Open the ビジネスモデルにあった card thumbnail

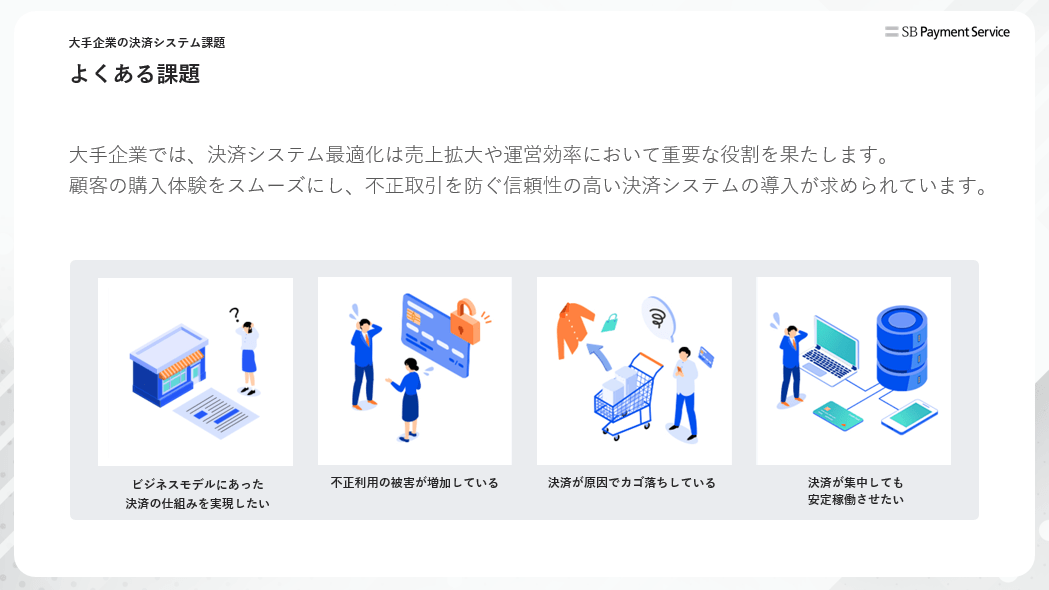point(195,372)
